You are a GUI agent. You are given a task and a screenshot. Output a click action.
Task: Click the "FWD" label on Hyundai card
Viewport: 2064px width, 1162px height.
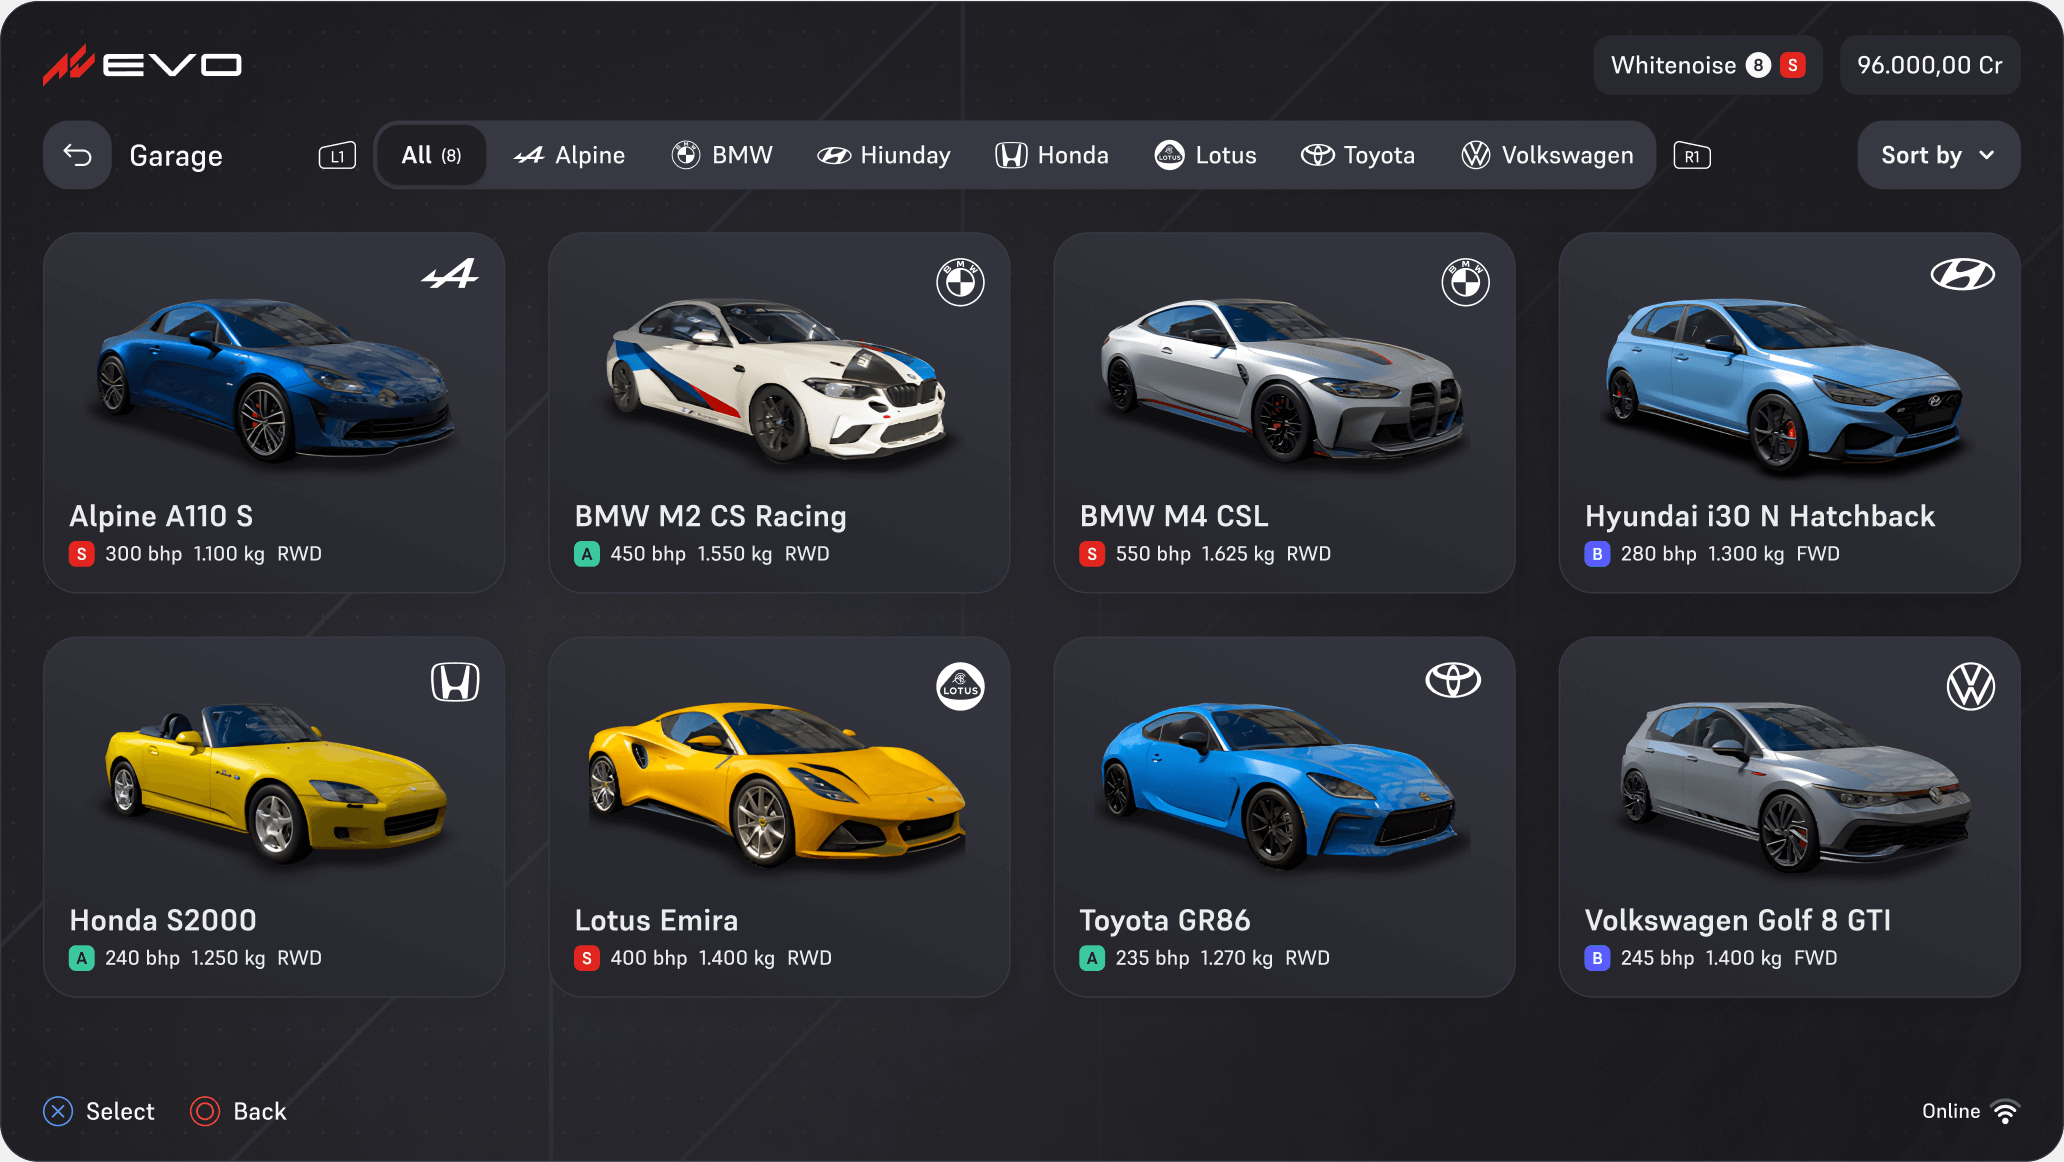tap(1818, 554)
